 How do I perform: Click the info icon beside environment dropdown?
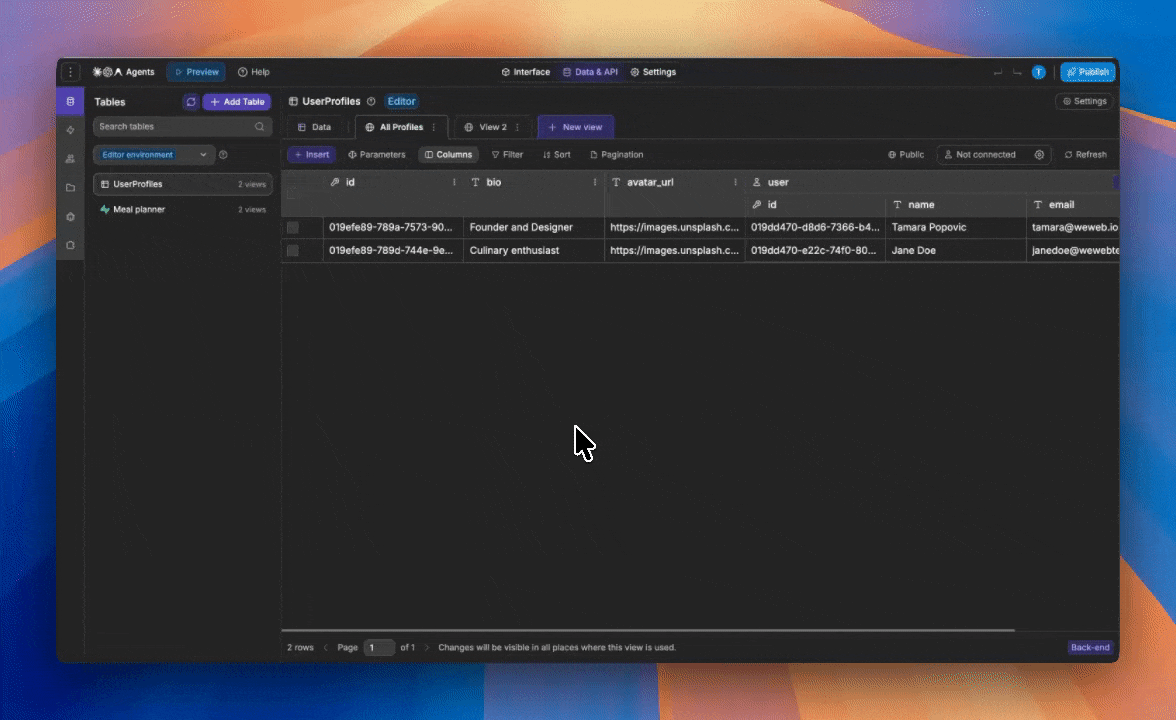[223, 154]
